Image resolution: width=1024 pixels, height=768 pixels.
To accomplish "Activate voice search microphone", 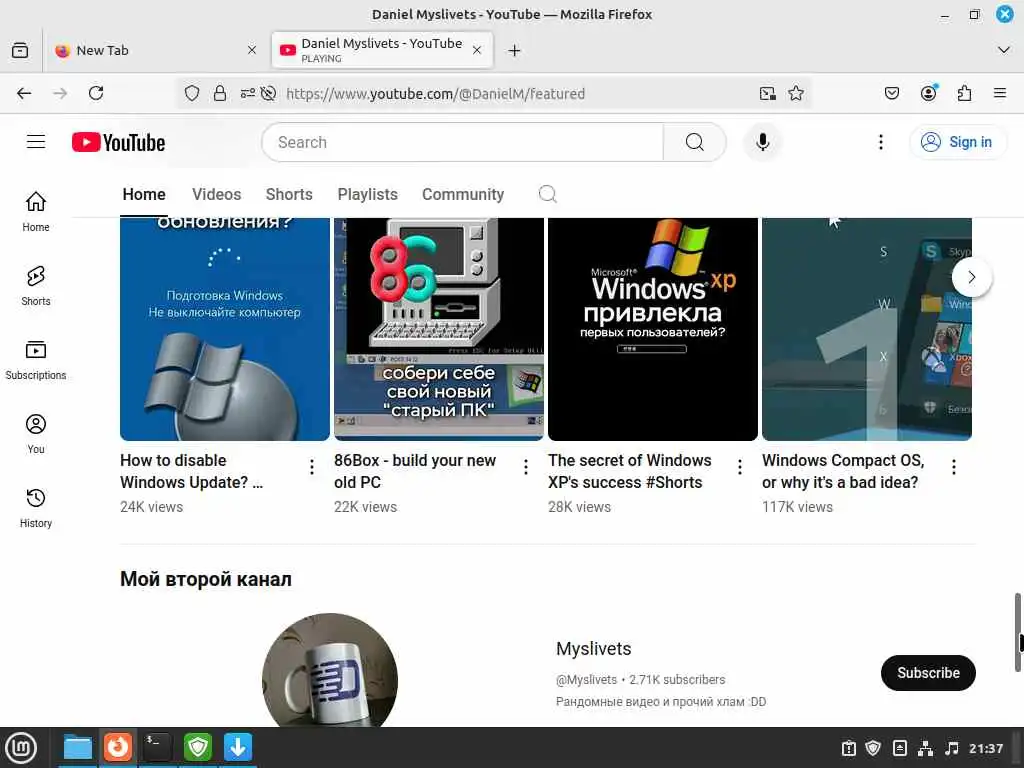I will pyautogui.click(x=762, y=142).
